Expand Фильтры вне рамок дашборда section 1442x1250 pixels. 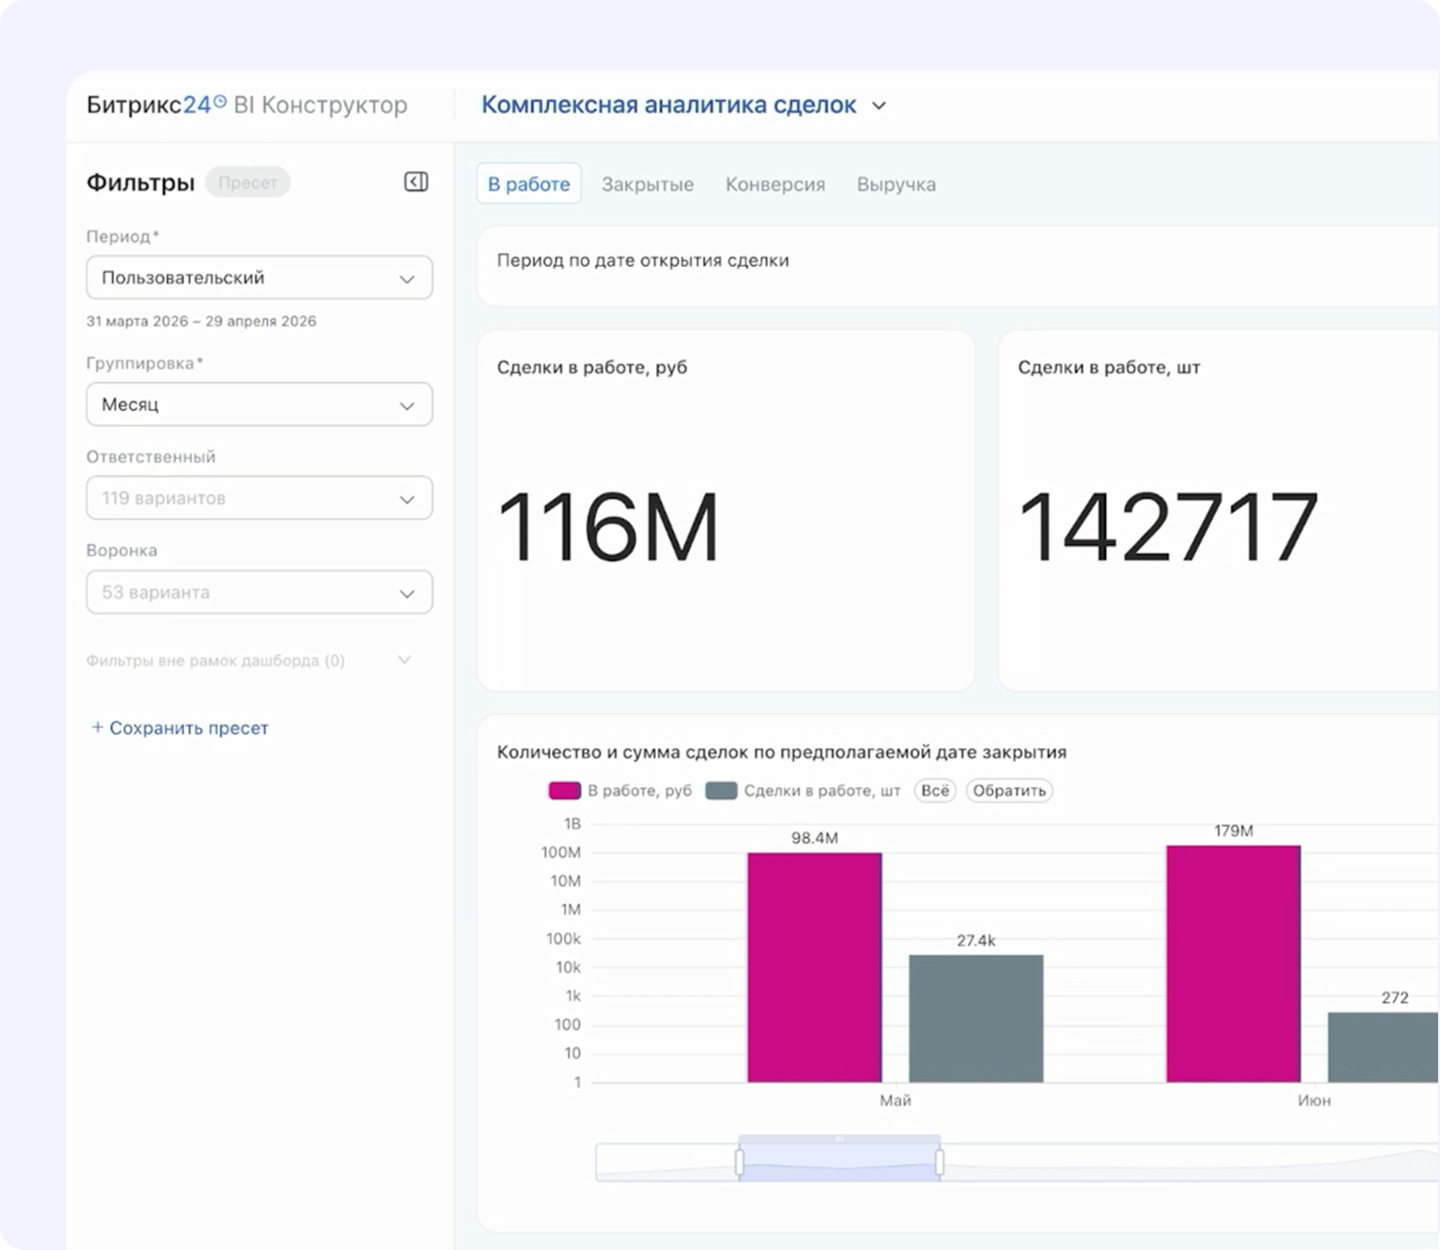pyautogui.click(x=249, y=660)
